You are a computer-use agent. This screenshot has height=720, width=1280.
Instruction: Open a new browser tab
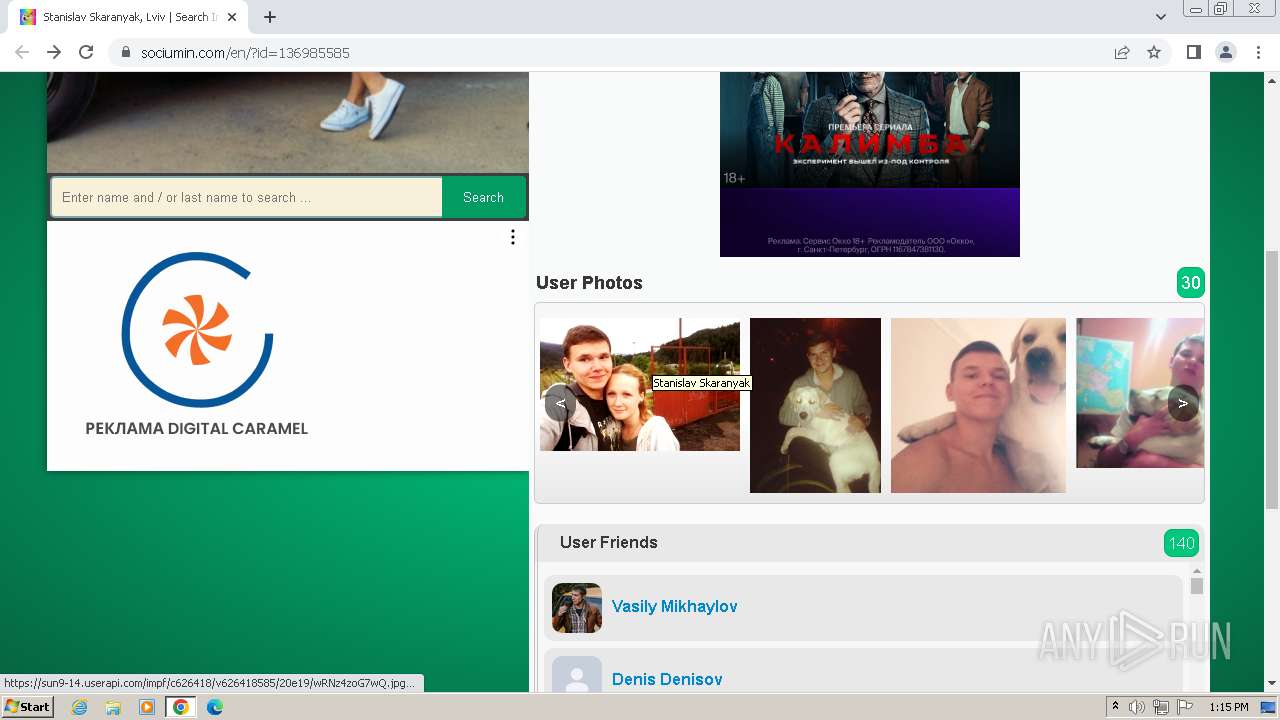(270, 17)
